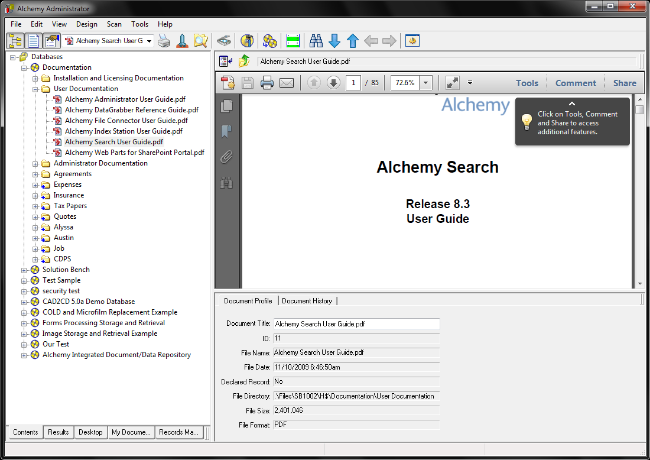Image resolution: width=650 pixels, height=460 pixels.
Task: Click the fit-page expand icon in viewer
Action: pyautogui.click(x=452, y=83)
